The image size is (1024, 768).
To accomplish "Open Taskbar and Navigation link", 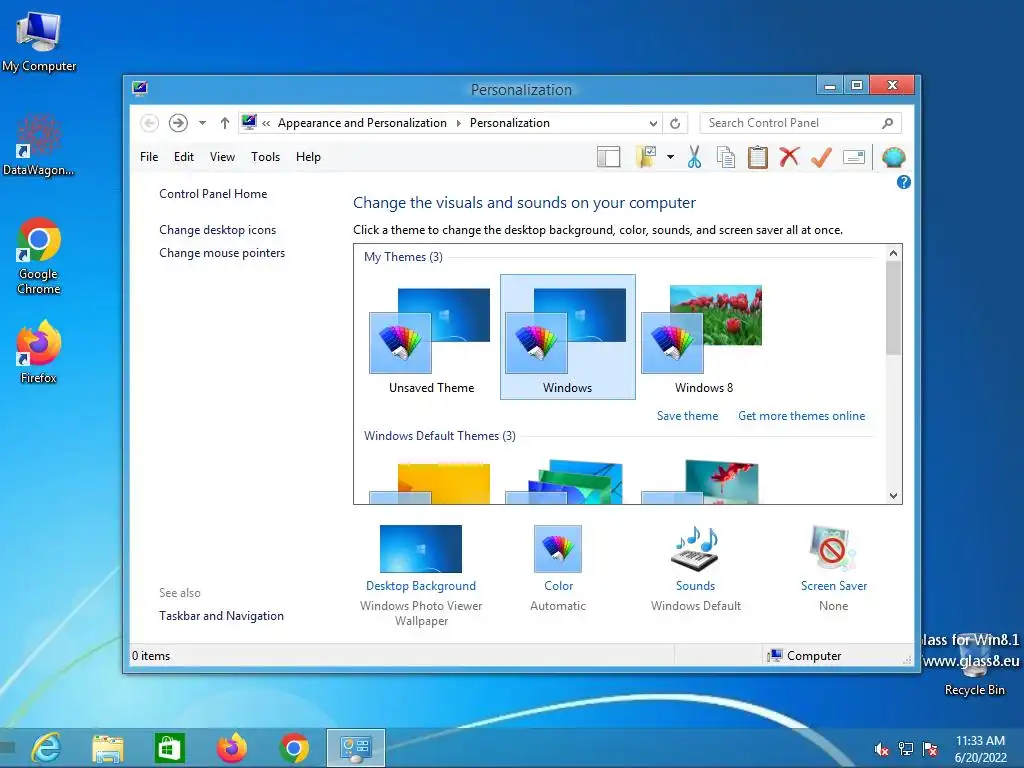I will 221,616.
